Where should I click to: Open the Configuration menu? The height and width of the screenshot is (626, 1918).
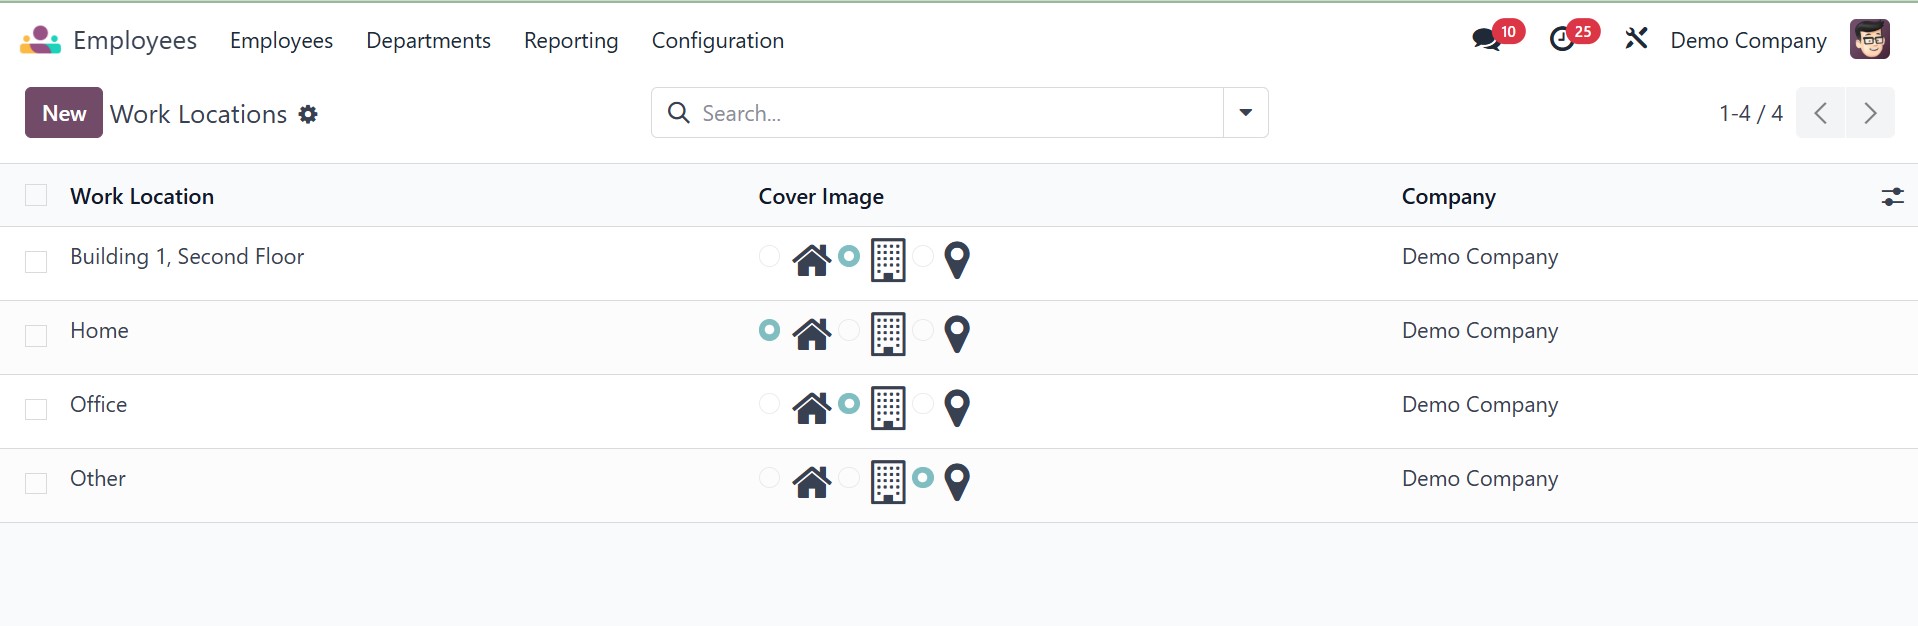click(717, 40)
